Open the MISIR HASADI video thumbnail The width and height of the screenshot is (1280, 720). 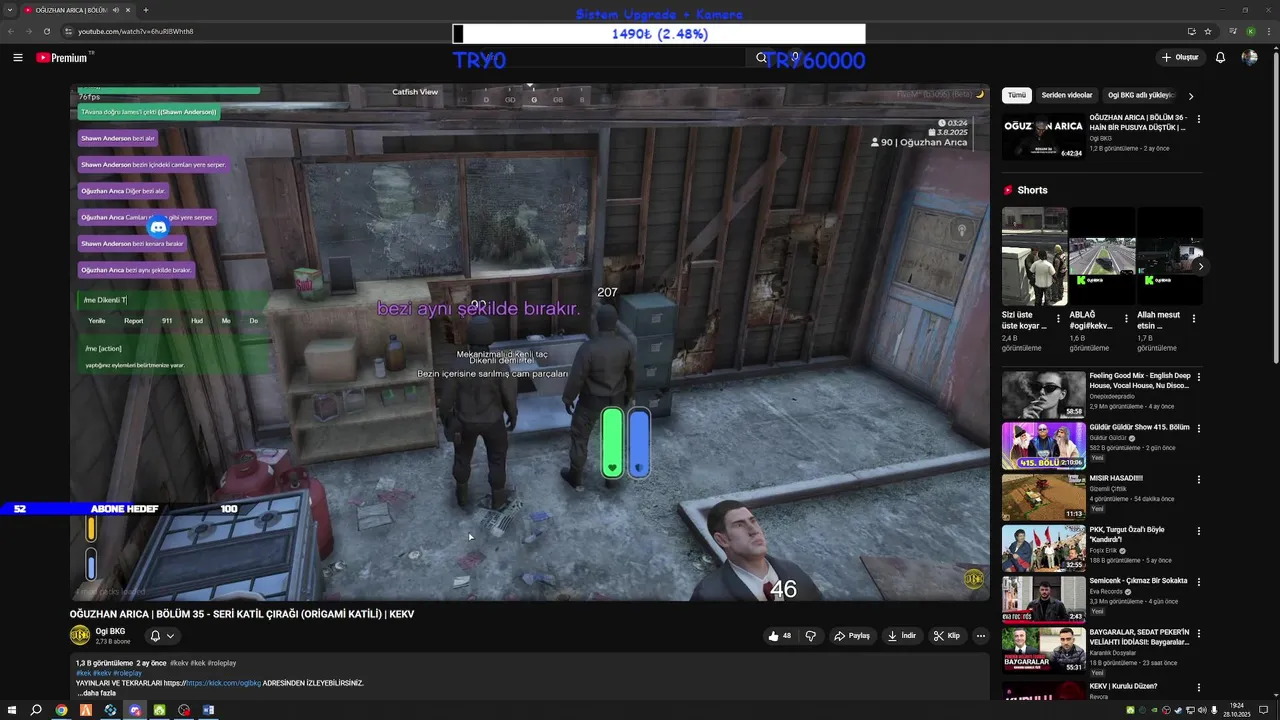[1043, 497]
